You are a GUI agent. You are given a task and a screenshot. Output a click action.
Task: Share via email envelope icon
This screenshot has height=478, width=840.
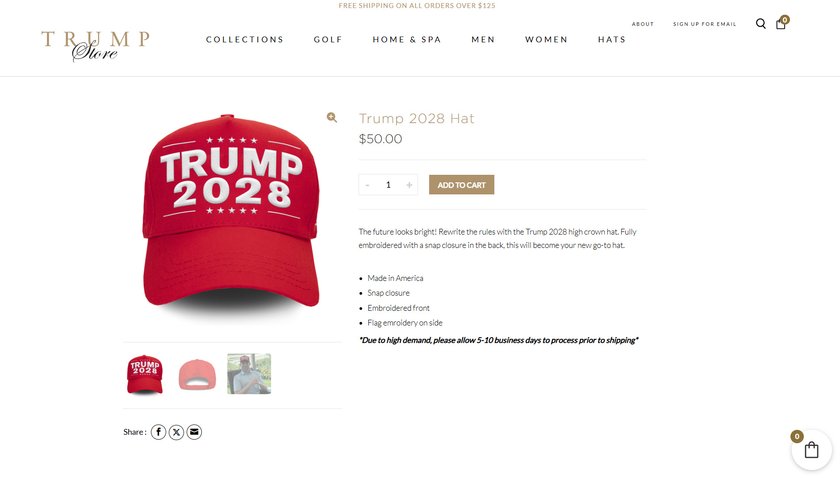194,432
